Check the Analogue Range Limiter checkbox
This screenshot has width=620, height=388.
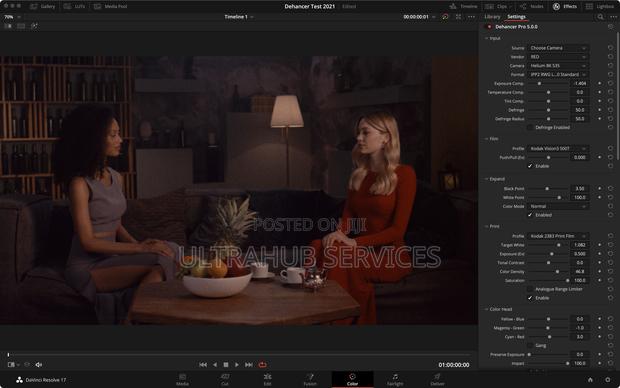click(x=530, y=289)
